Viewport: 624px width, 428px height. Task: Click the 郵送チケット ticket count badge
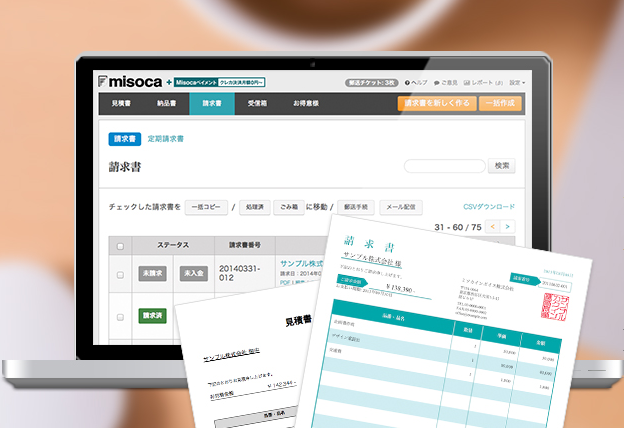(x=371, y=82)
